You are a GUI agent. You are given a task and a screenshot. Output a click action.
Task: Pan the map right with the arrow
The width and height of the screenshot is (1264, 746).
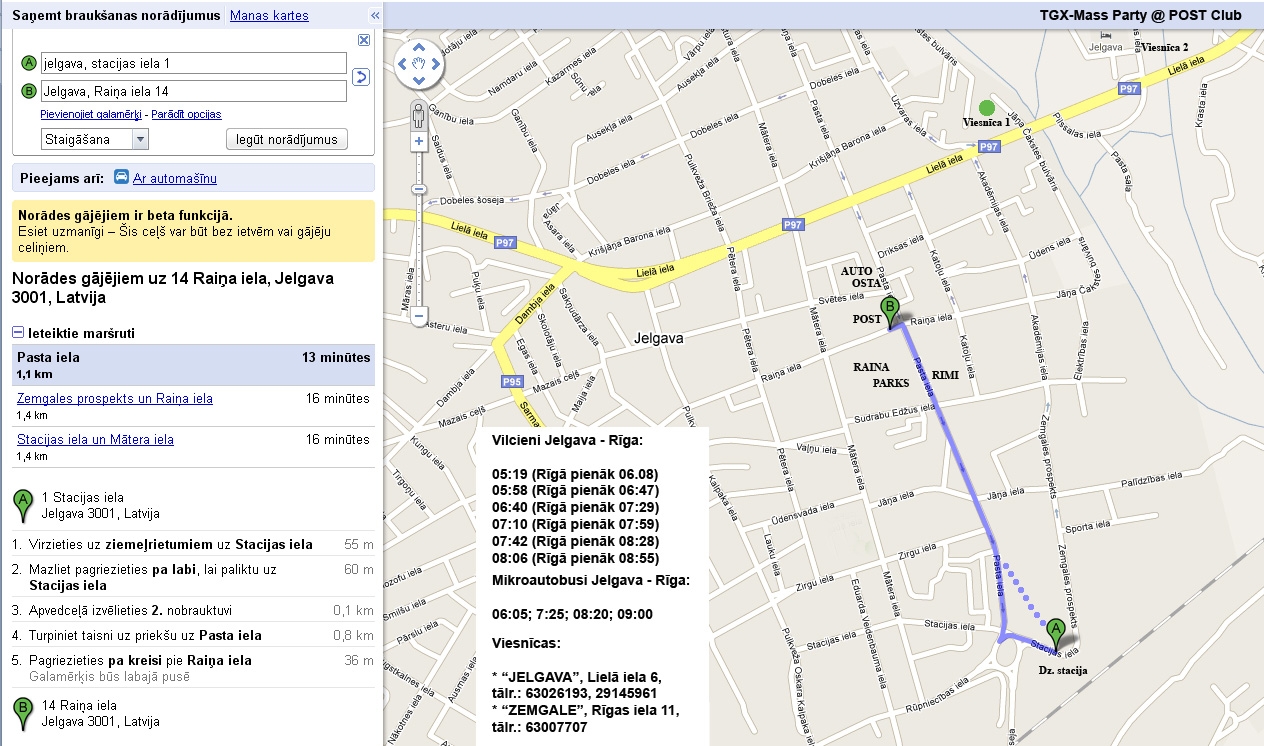pos(436,64)
